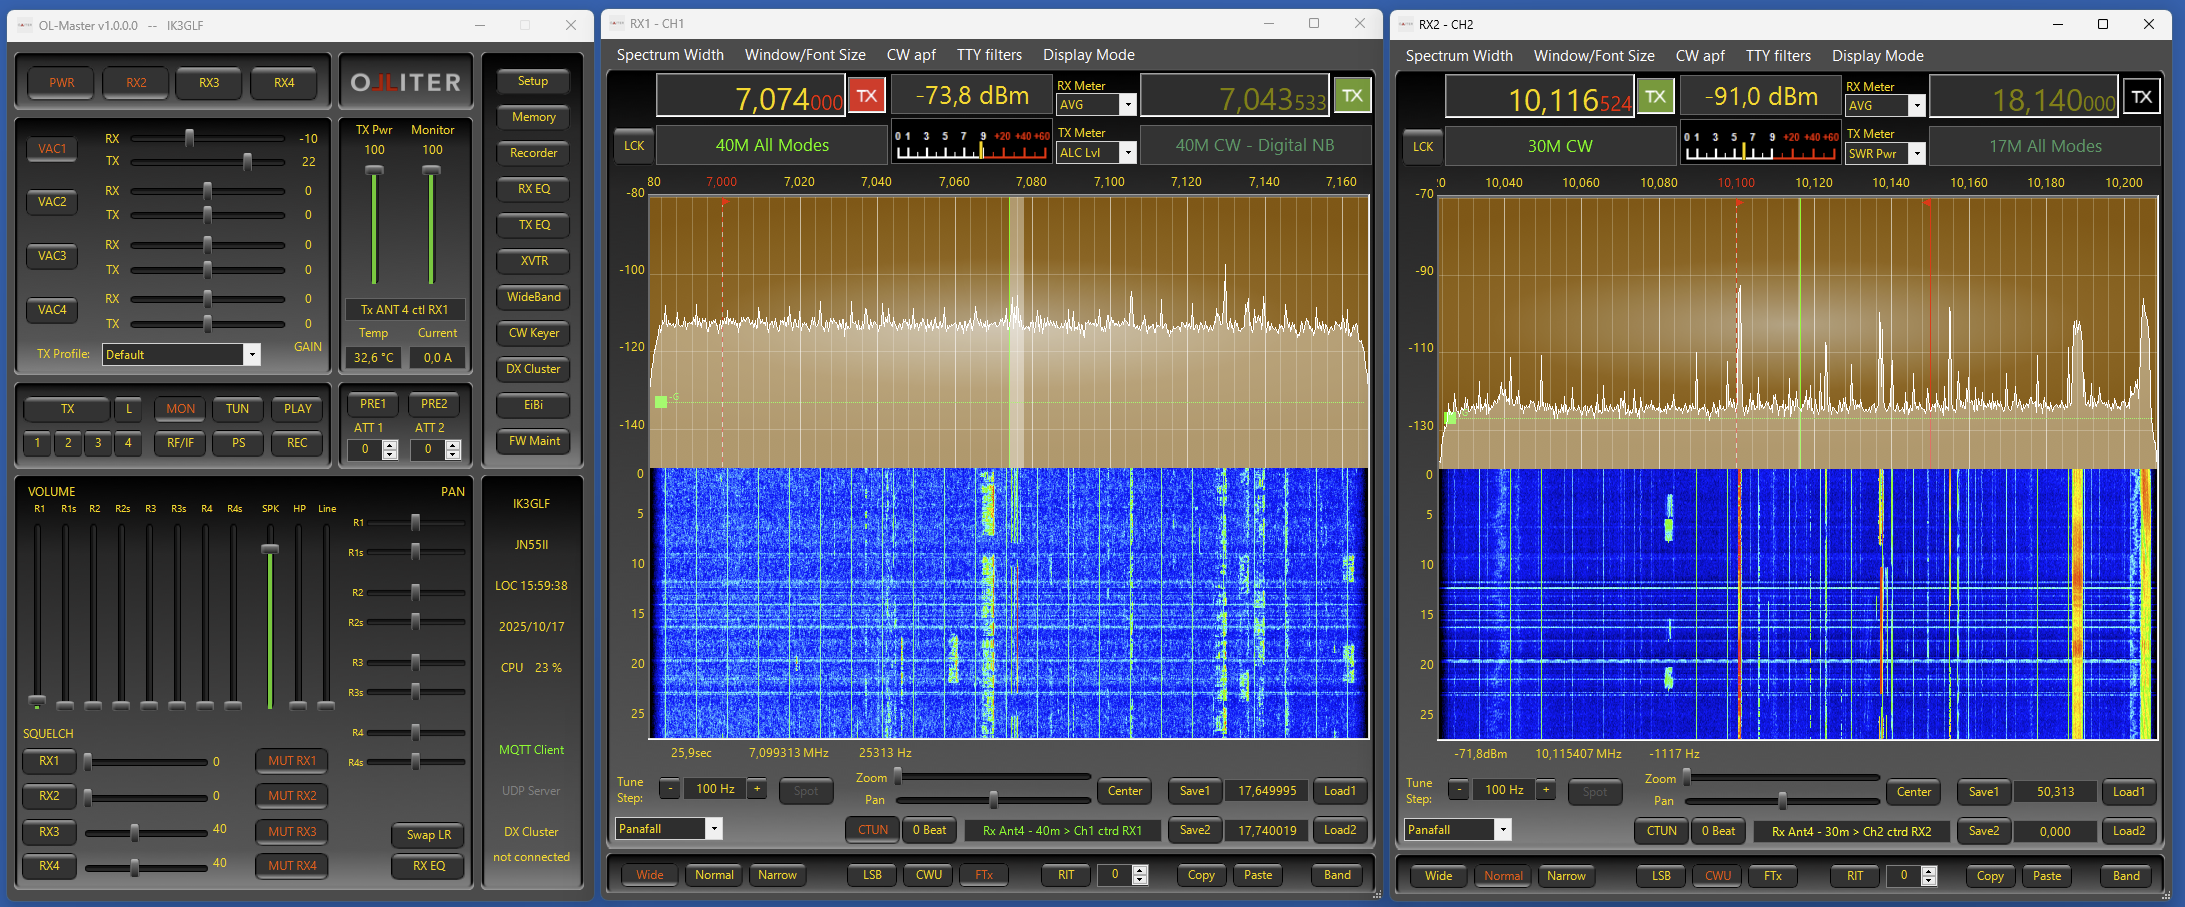Screen dimensions: 2185x907
Task: Click the red TX icon beside 7,074 frequency
Action: [866, 97]
